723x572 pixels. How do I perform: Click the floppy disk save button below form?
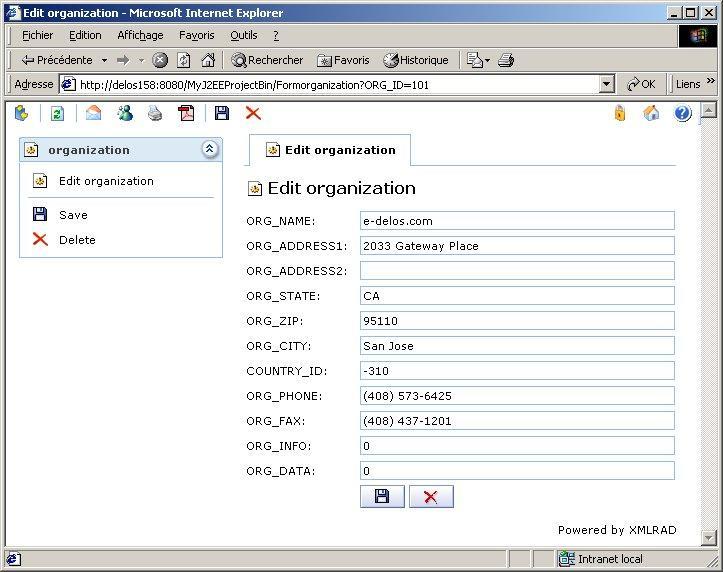(x=382, y=497)
